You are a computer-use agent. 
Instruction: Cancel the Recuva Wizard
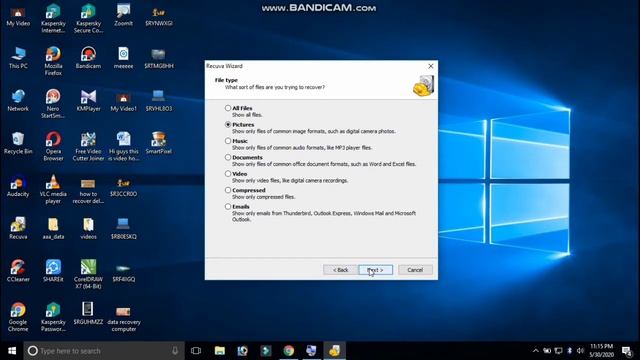click(415, 270)
